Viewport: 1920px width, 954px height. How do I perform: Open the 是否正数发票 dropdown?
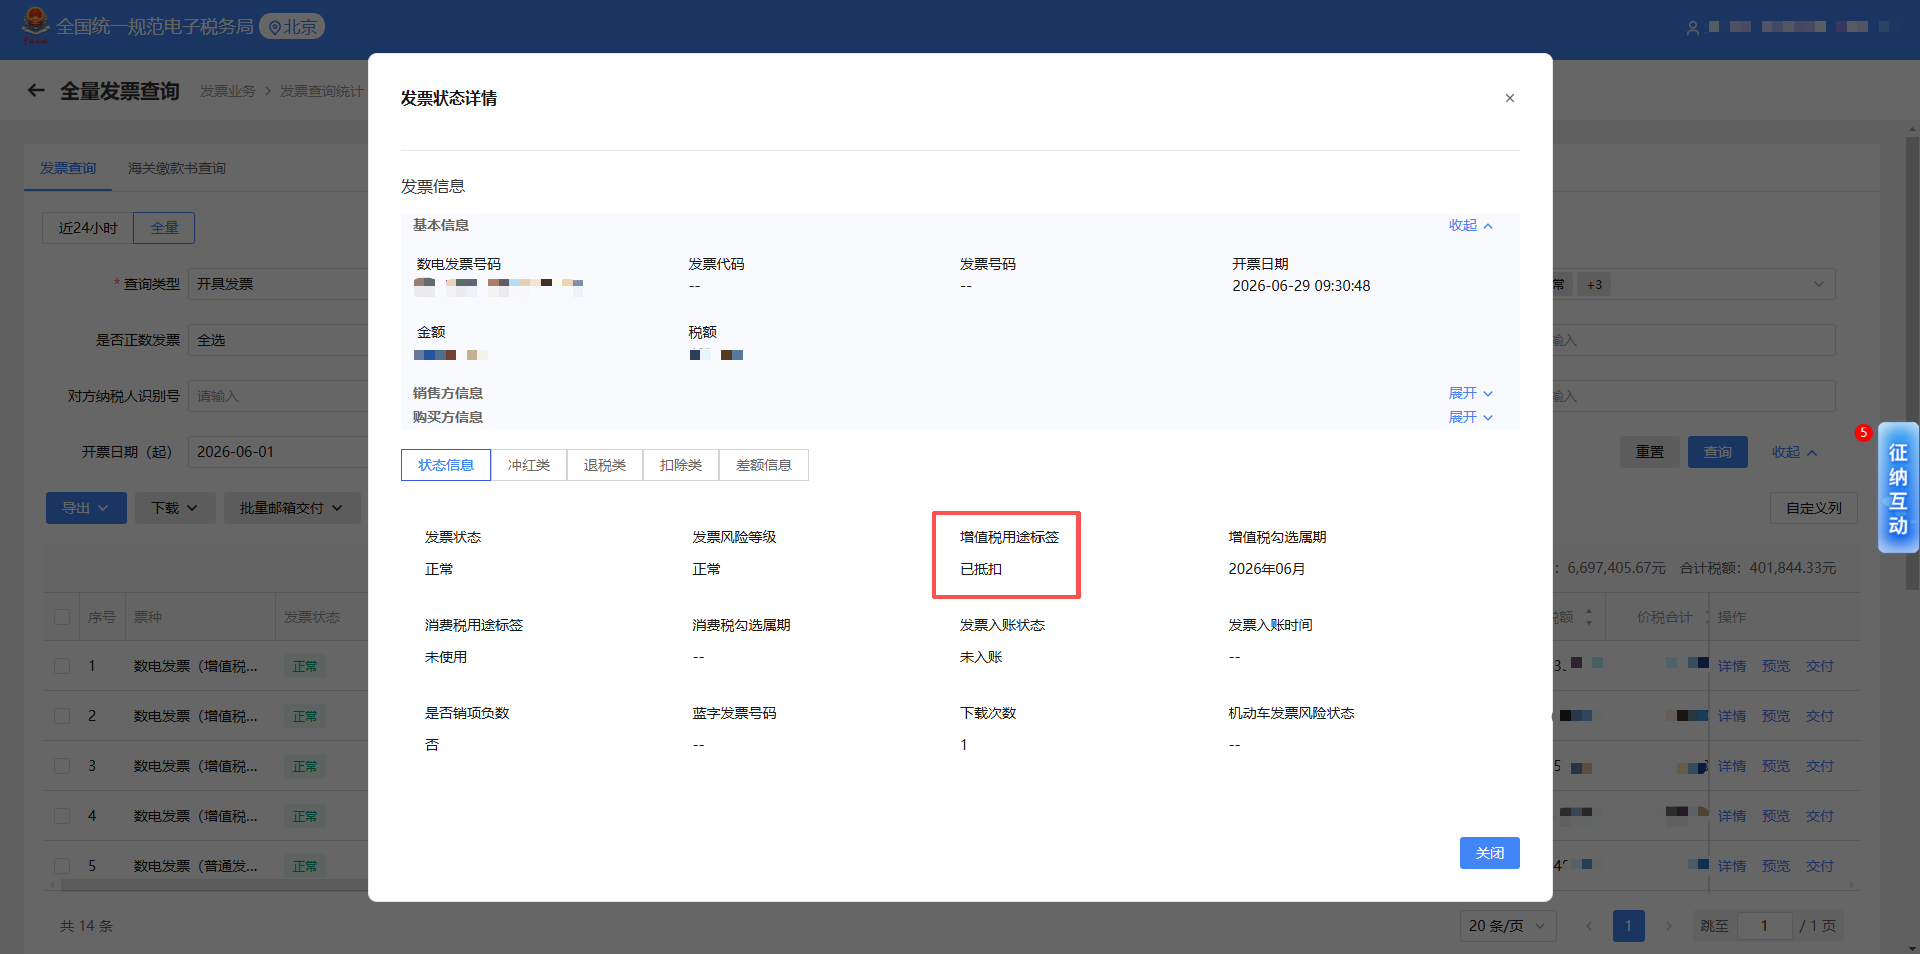[x=279, y=340]
